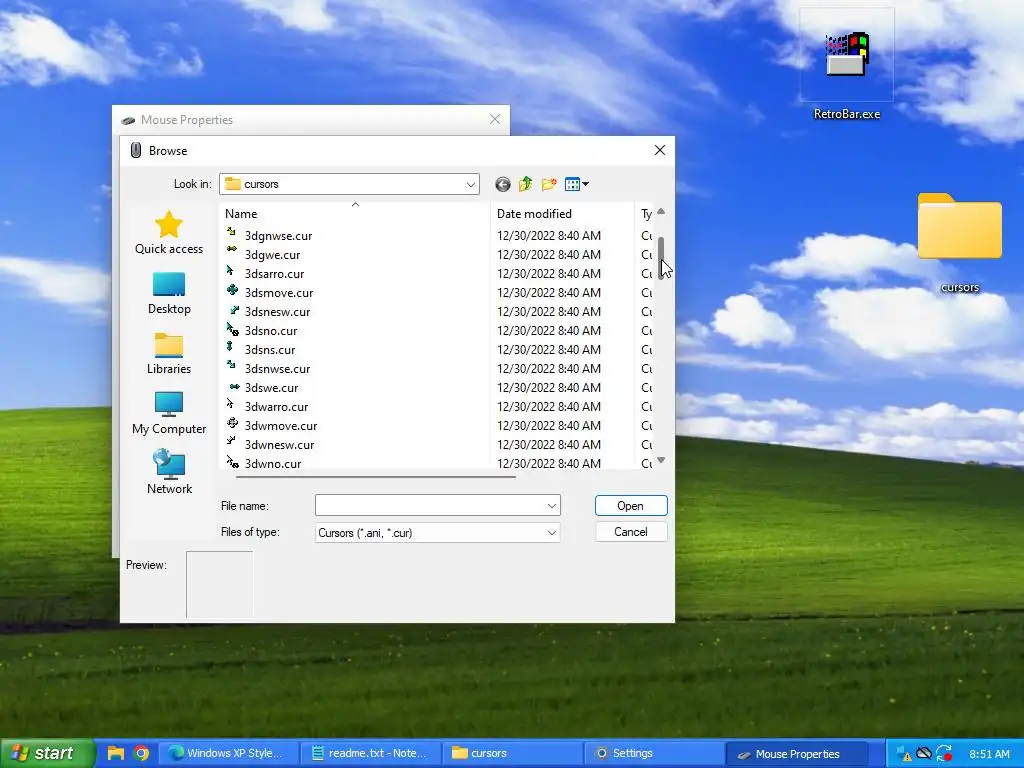Select the 3dwarro.cur cursor icon
The width and height of the screenshot is (1024, 768).
coord(231,403)
